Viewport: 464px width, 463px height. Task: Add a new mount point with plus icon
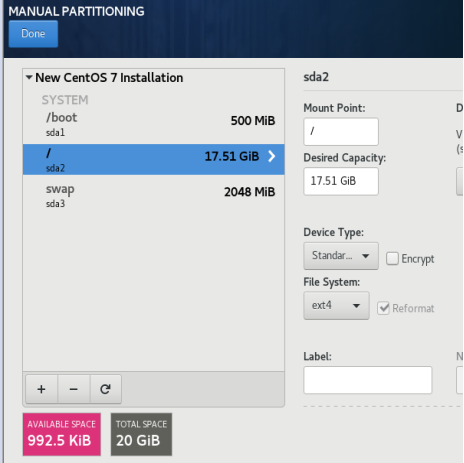click(x=41, y=389)
